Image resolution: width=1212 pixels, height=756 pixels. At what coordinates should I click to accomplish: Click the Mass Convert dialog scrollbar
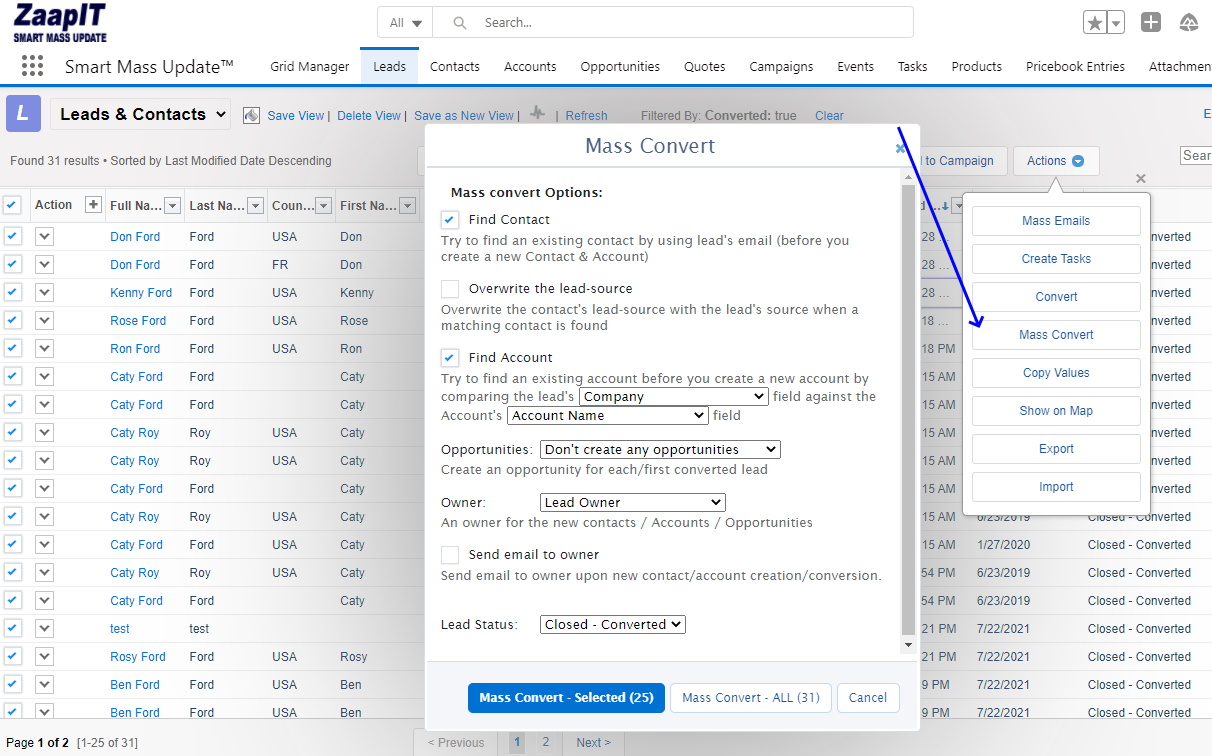click(x=908, y=400)
